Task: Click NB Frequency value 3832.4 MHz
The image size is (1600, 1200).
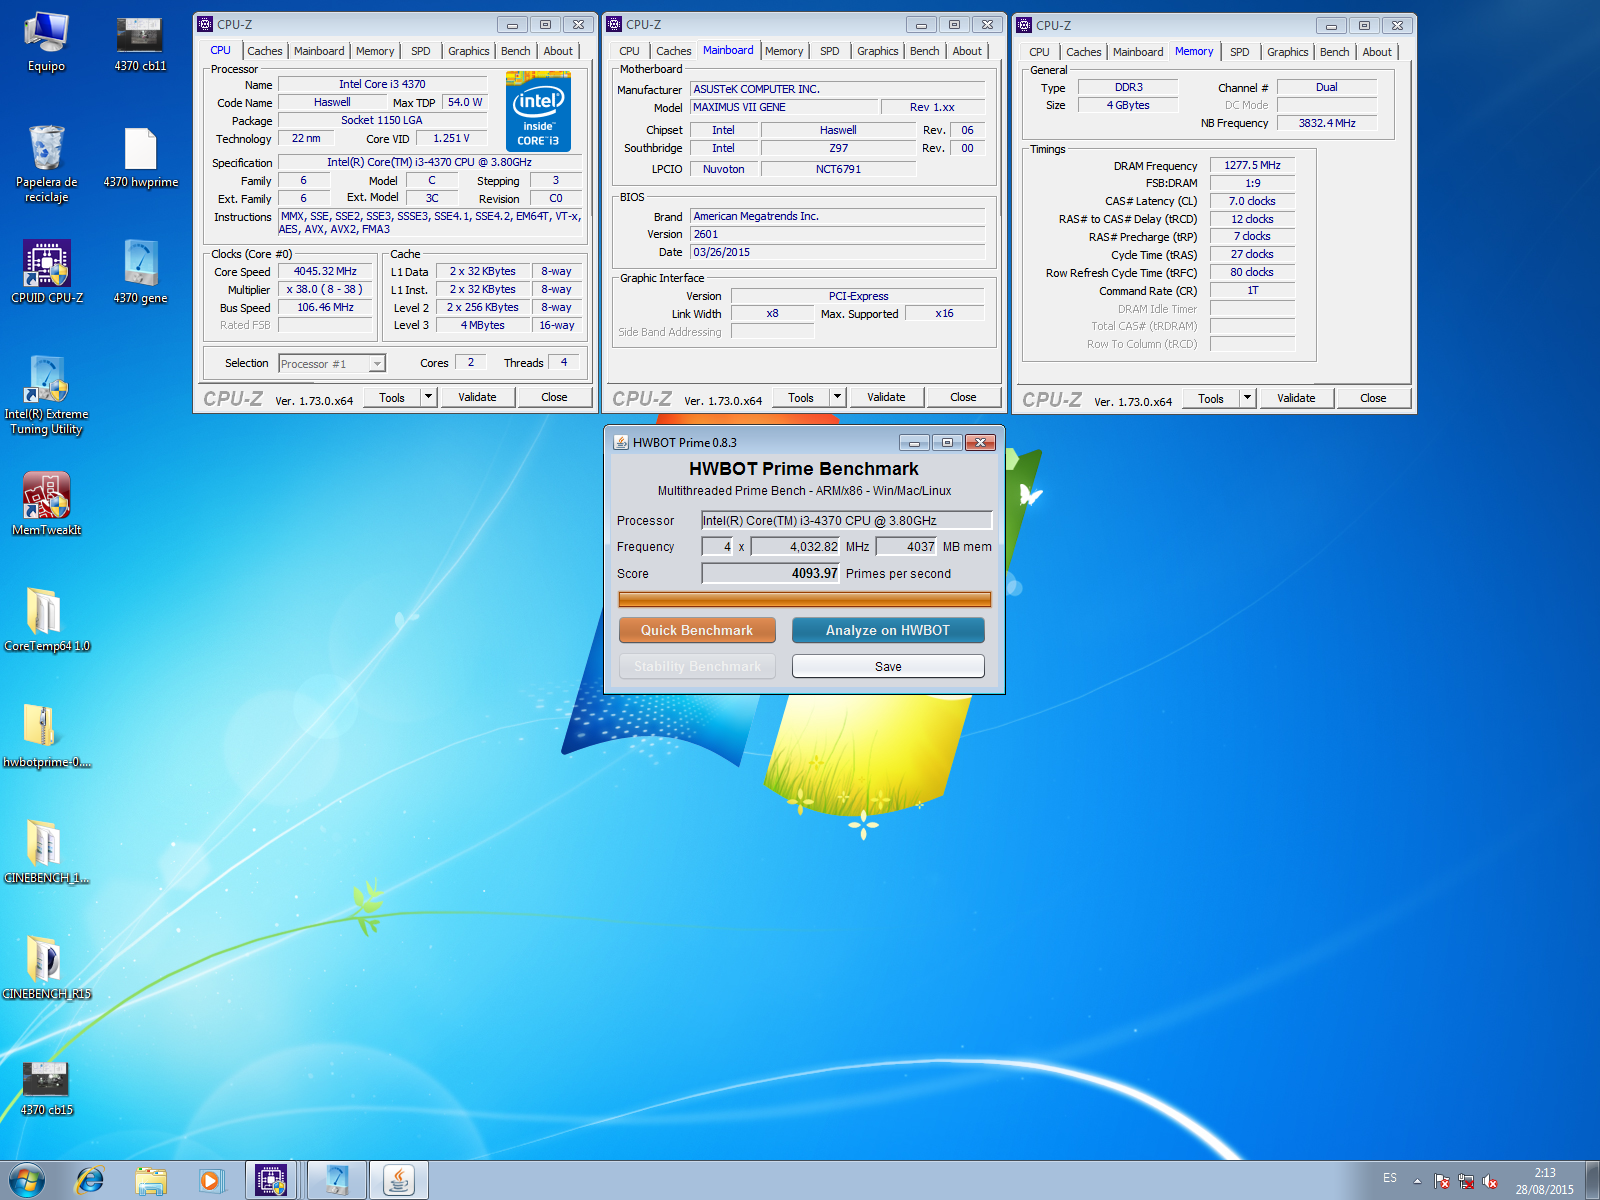Action: click(x=1327, y=123)
